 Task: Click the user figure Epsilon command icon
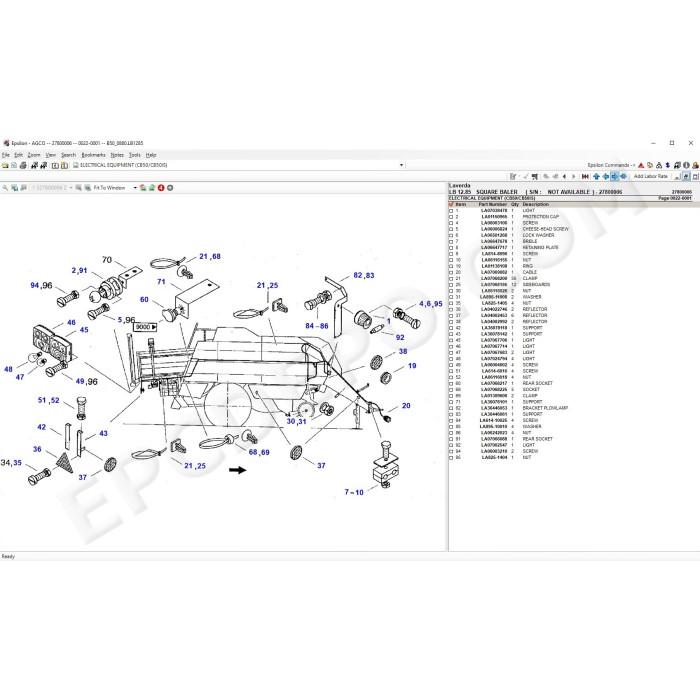[696, 165]
